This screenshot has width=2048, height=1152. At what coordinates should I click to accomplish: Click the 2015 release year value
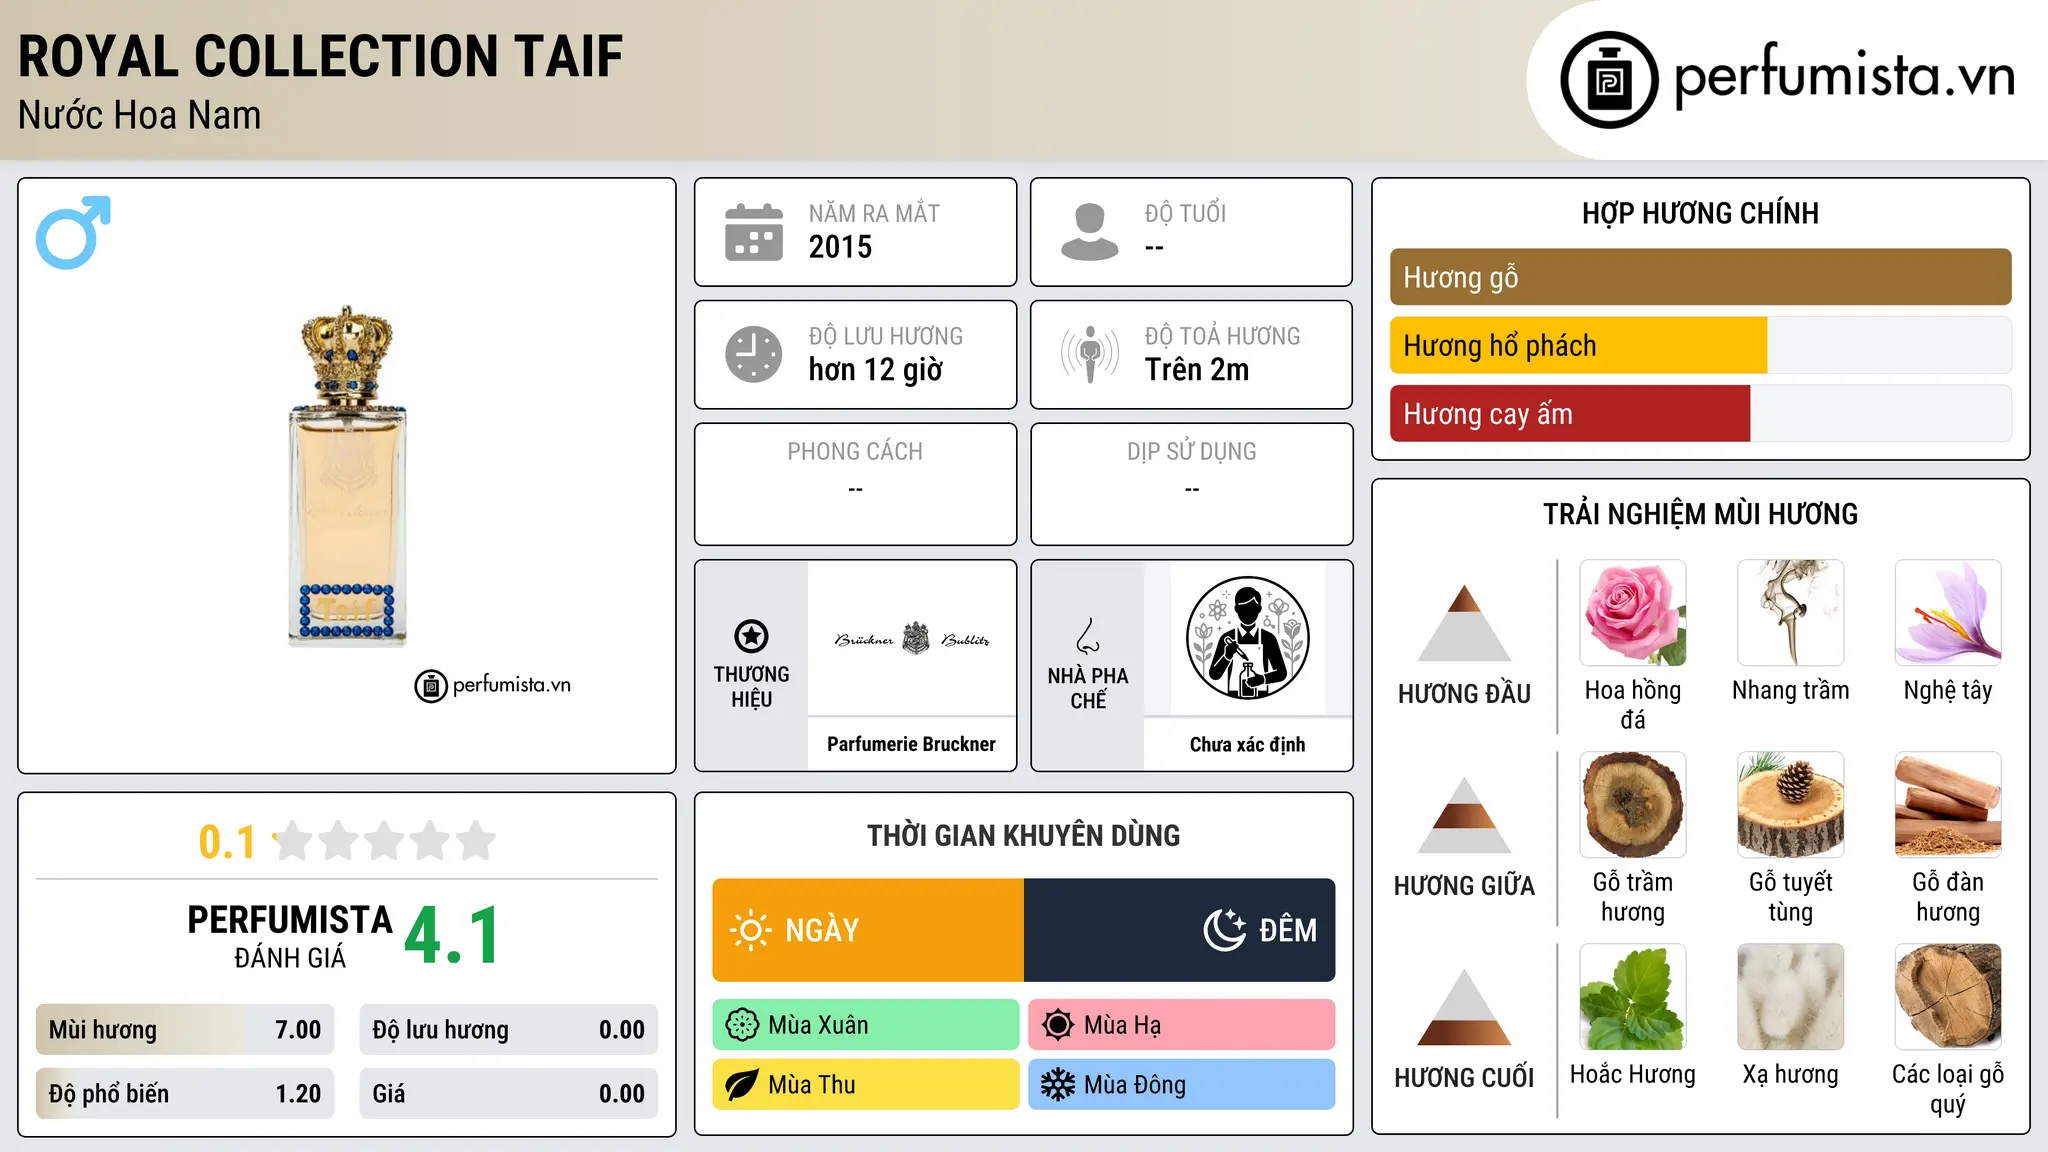pyautogui.click(x=840, y=247)
